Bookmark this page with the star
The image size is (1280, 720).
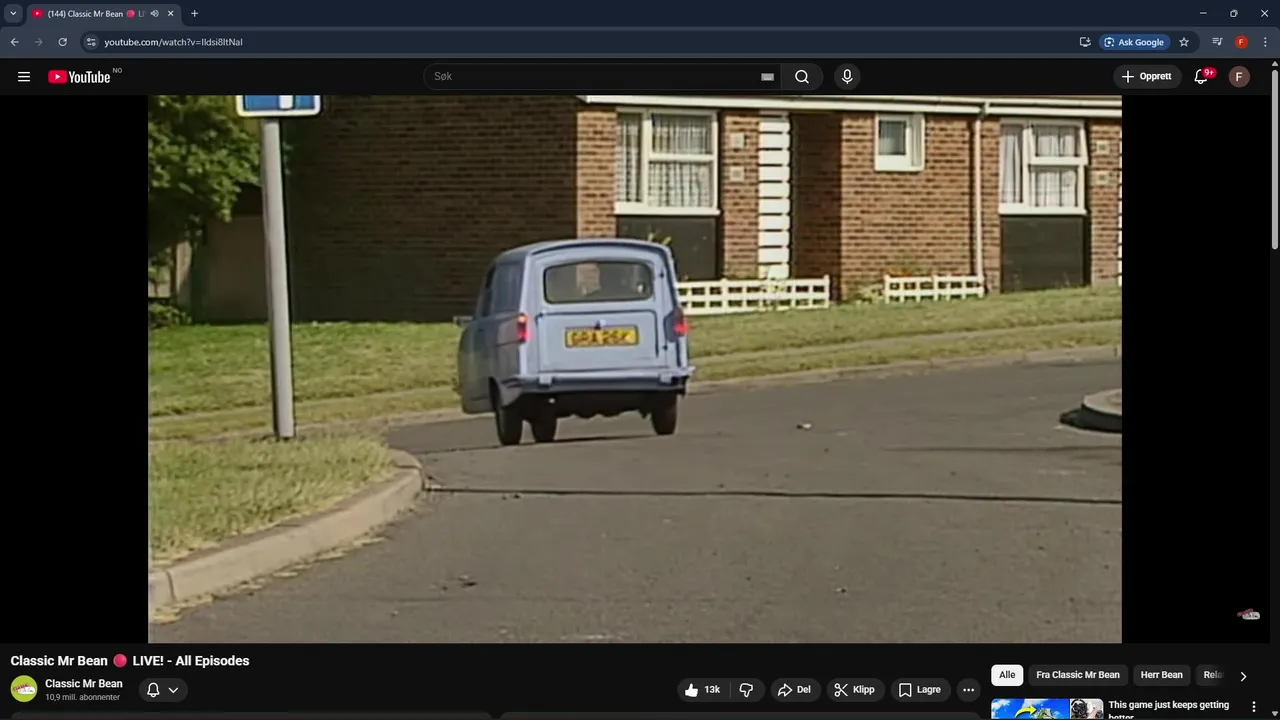pos(1184,42)
